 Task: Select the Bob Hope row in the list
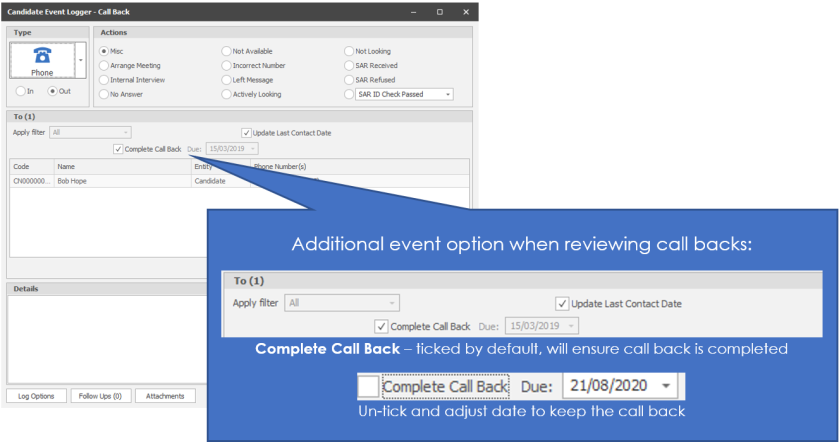click(70, 181)
